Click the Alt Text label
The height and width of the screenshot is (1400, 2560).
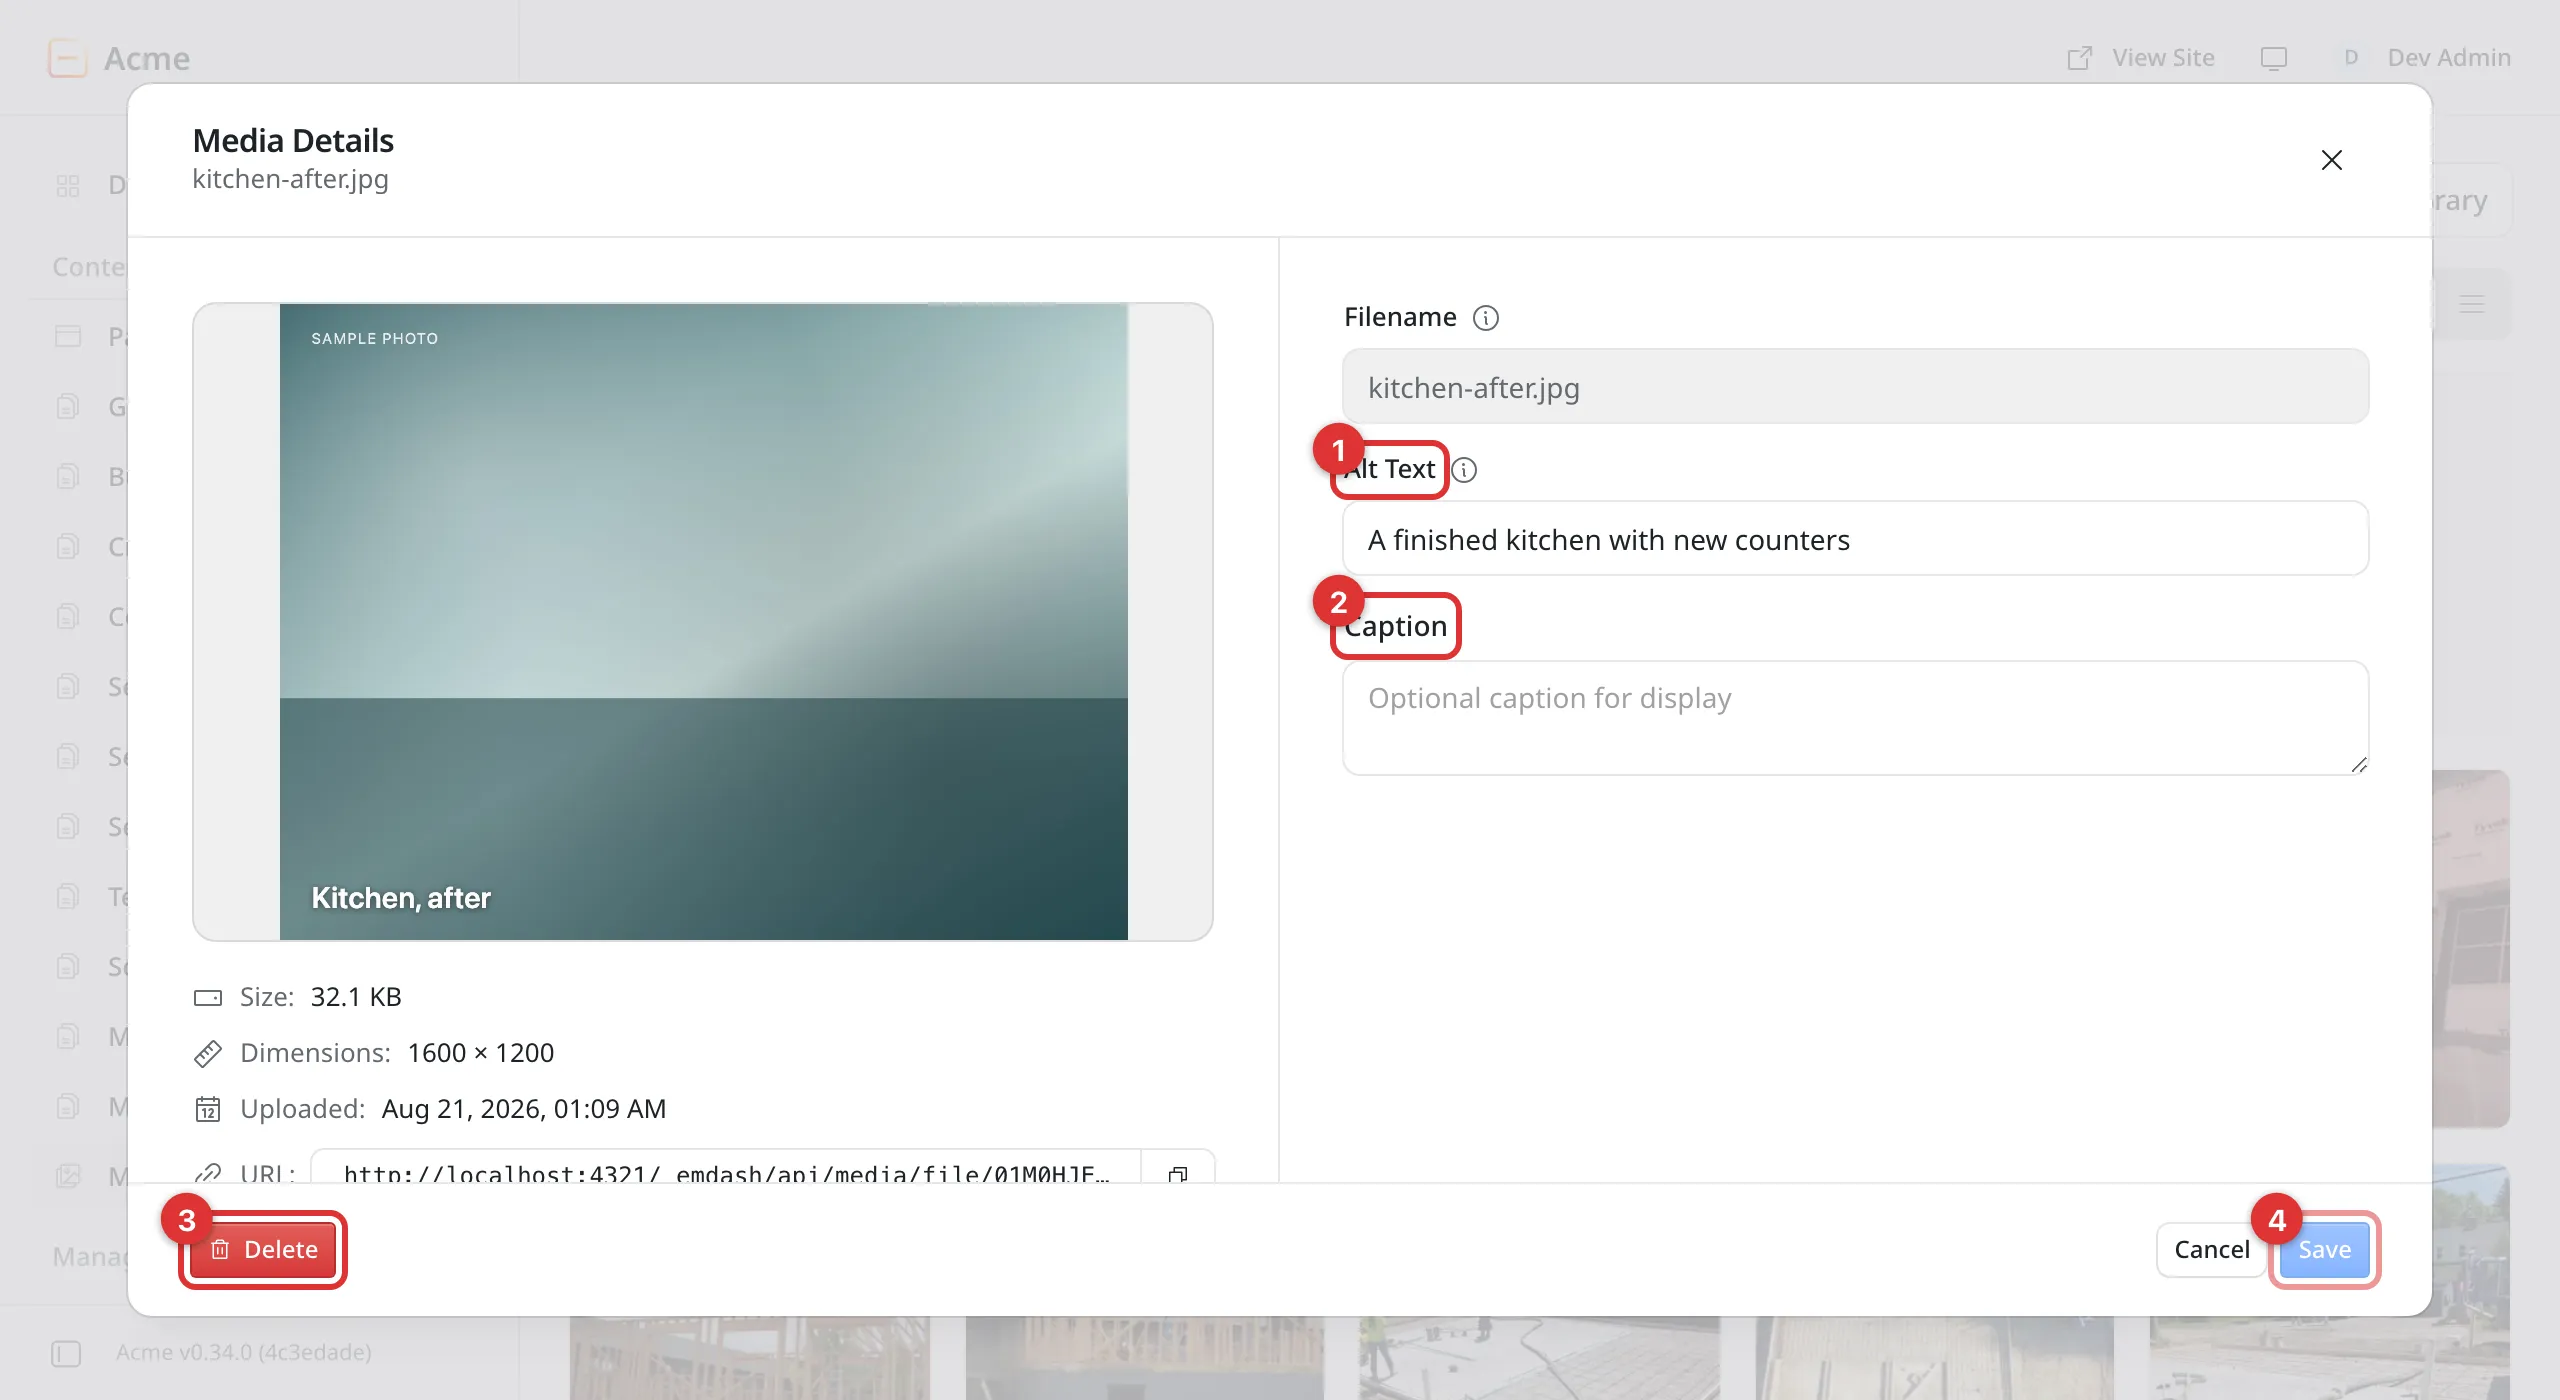coord(1390,469)
